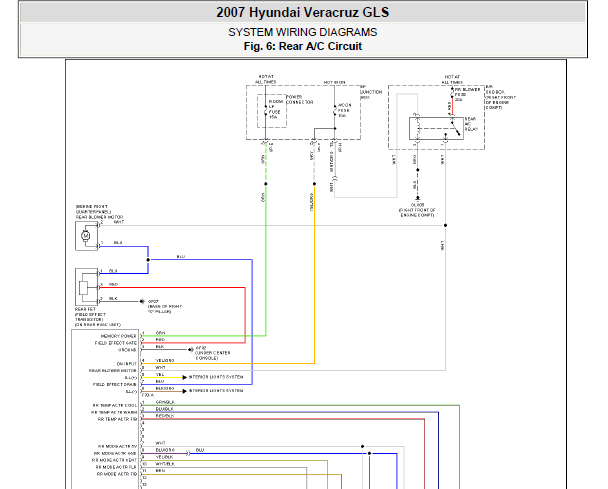Image resolution: width=608 pixels, height=489 pixels.
Task: Click the rear FET transistor symbol
Action: [86, 287]
